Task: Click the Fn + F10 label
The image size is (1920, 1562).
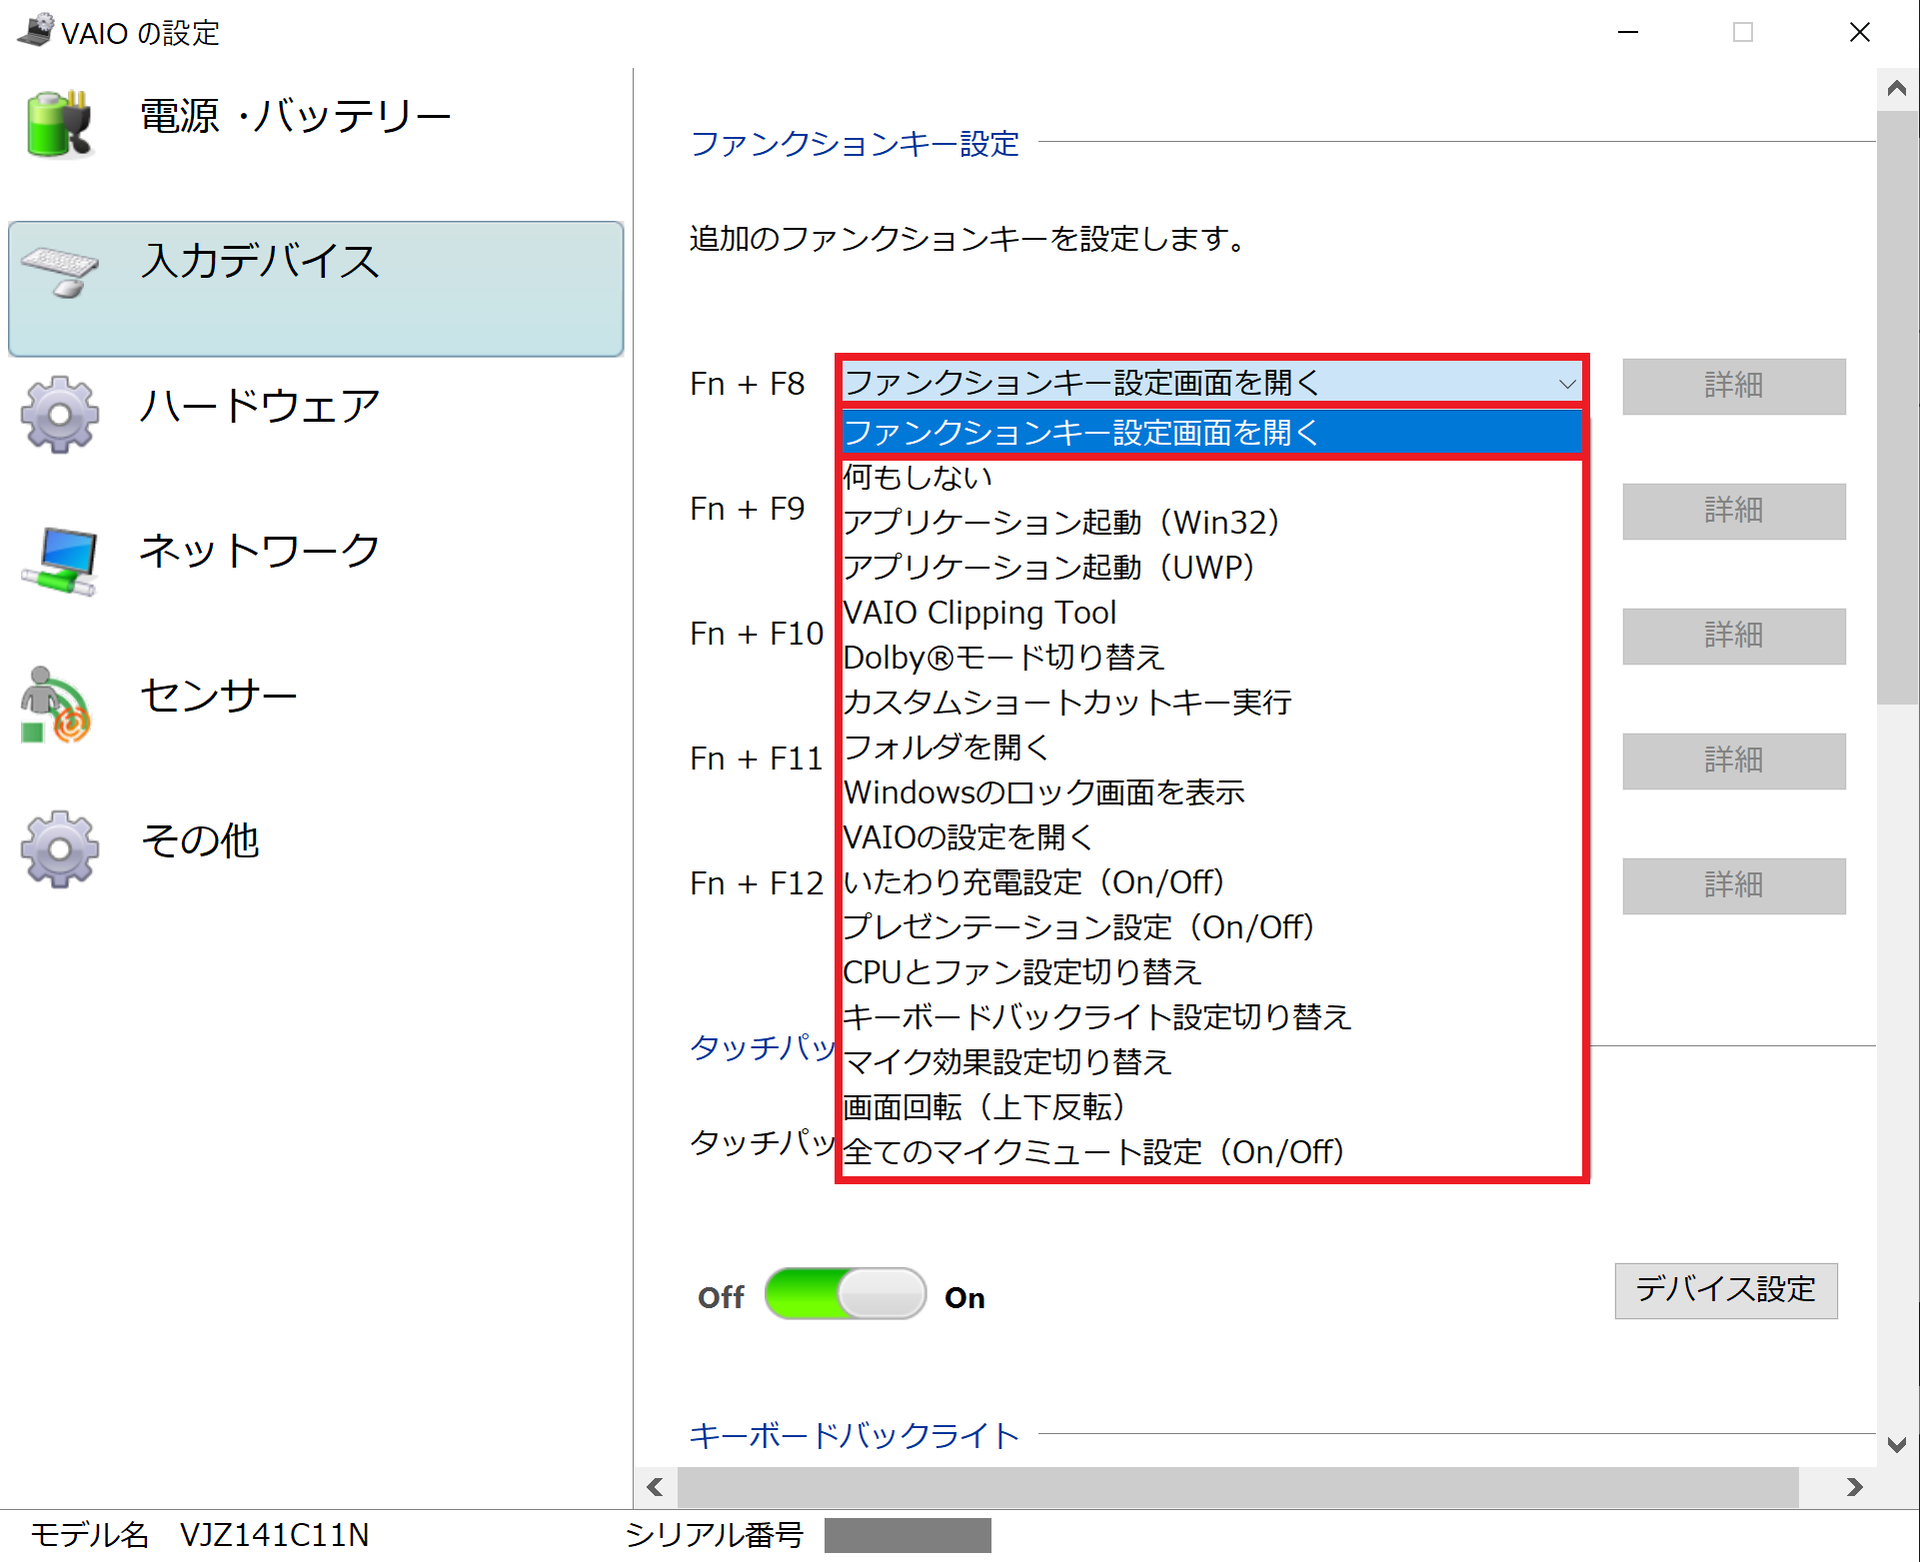Action: [757, 634]
